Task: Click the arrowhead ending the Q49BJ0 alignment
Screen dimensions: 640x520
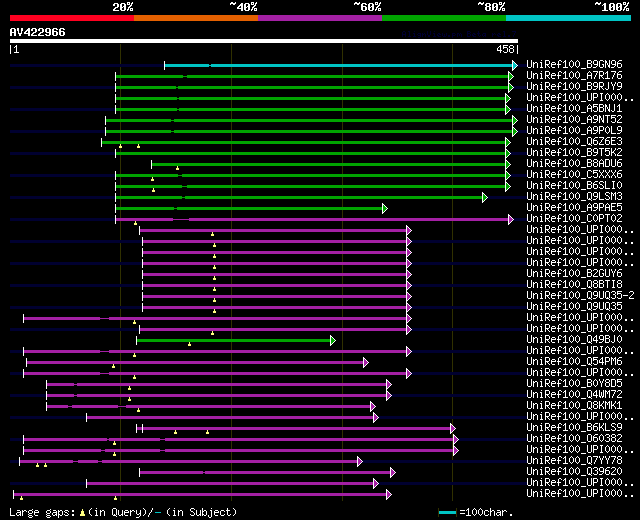Action: point(333,340)
